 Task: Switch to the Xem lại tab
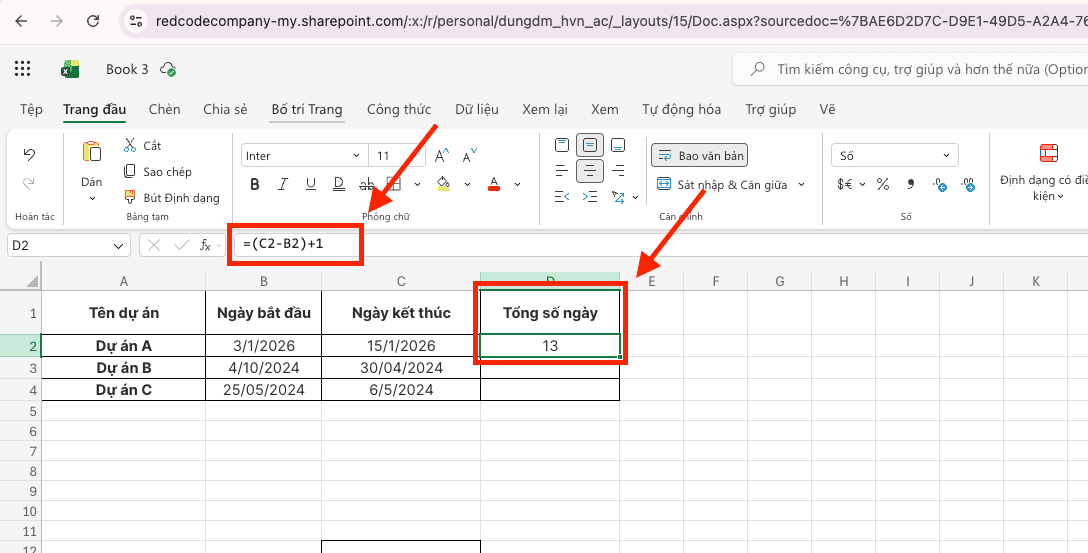pyautogui.click(x=545, y=109)
